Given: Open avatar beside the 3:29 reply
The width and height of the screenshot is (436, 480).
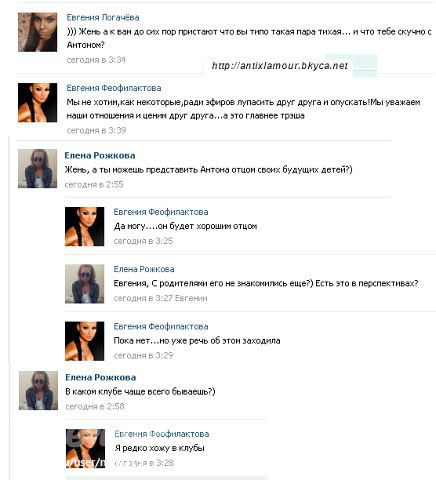Looking at the screenshot, I should [84, 341].
